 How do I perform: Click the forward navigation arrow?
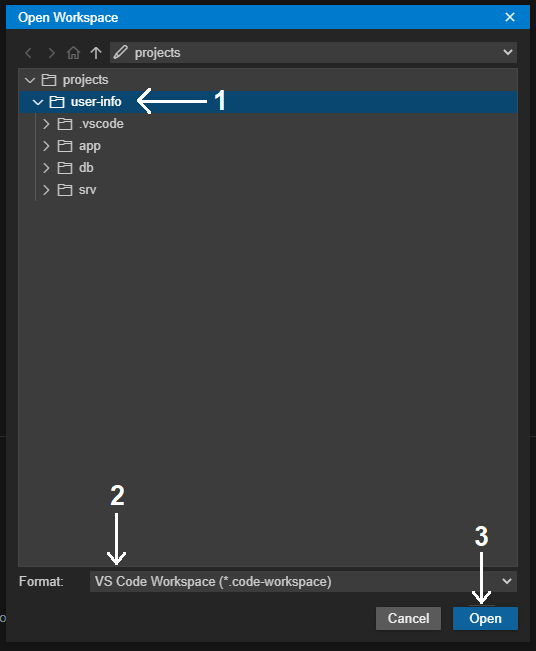coord(51,53)
